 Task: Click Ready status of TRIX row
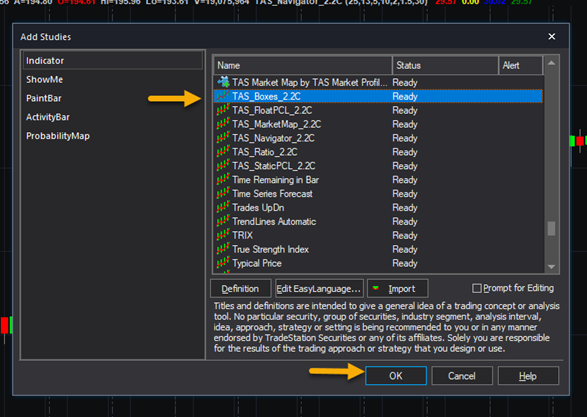click(x=405, y=235)
